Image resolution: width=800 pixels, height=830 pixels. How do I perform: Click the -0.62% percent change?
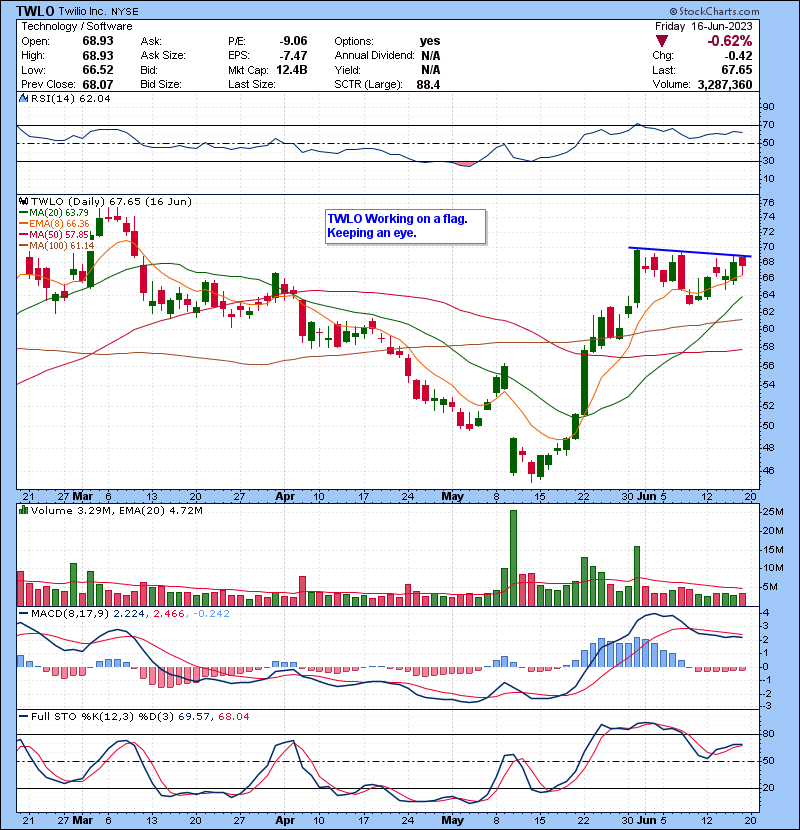point(730,41)
